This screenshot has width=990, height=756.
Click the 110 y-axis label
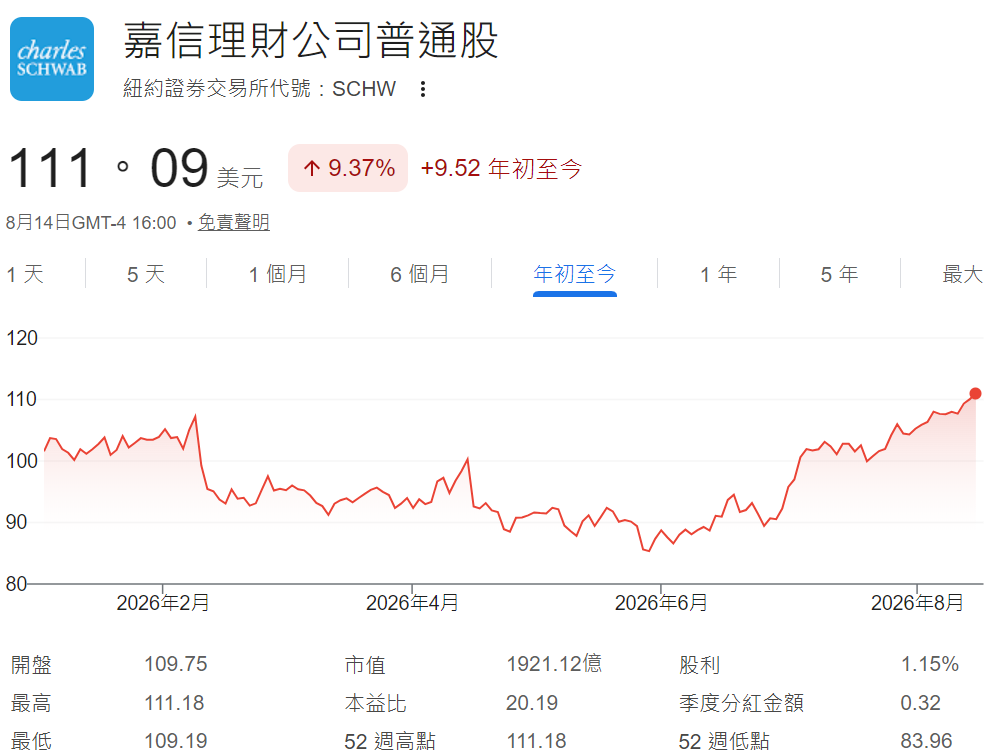tap(21, 399)
